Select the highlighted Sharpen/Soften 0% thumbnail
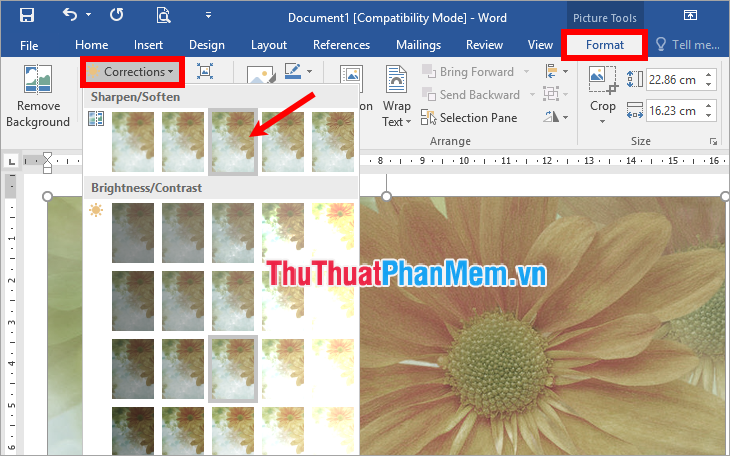730x456 pixels. coord(233,142)
